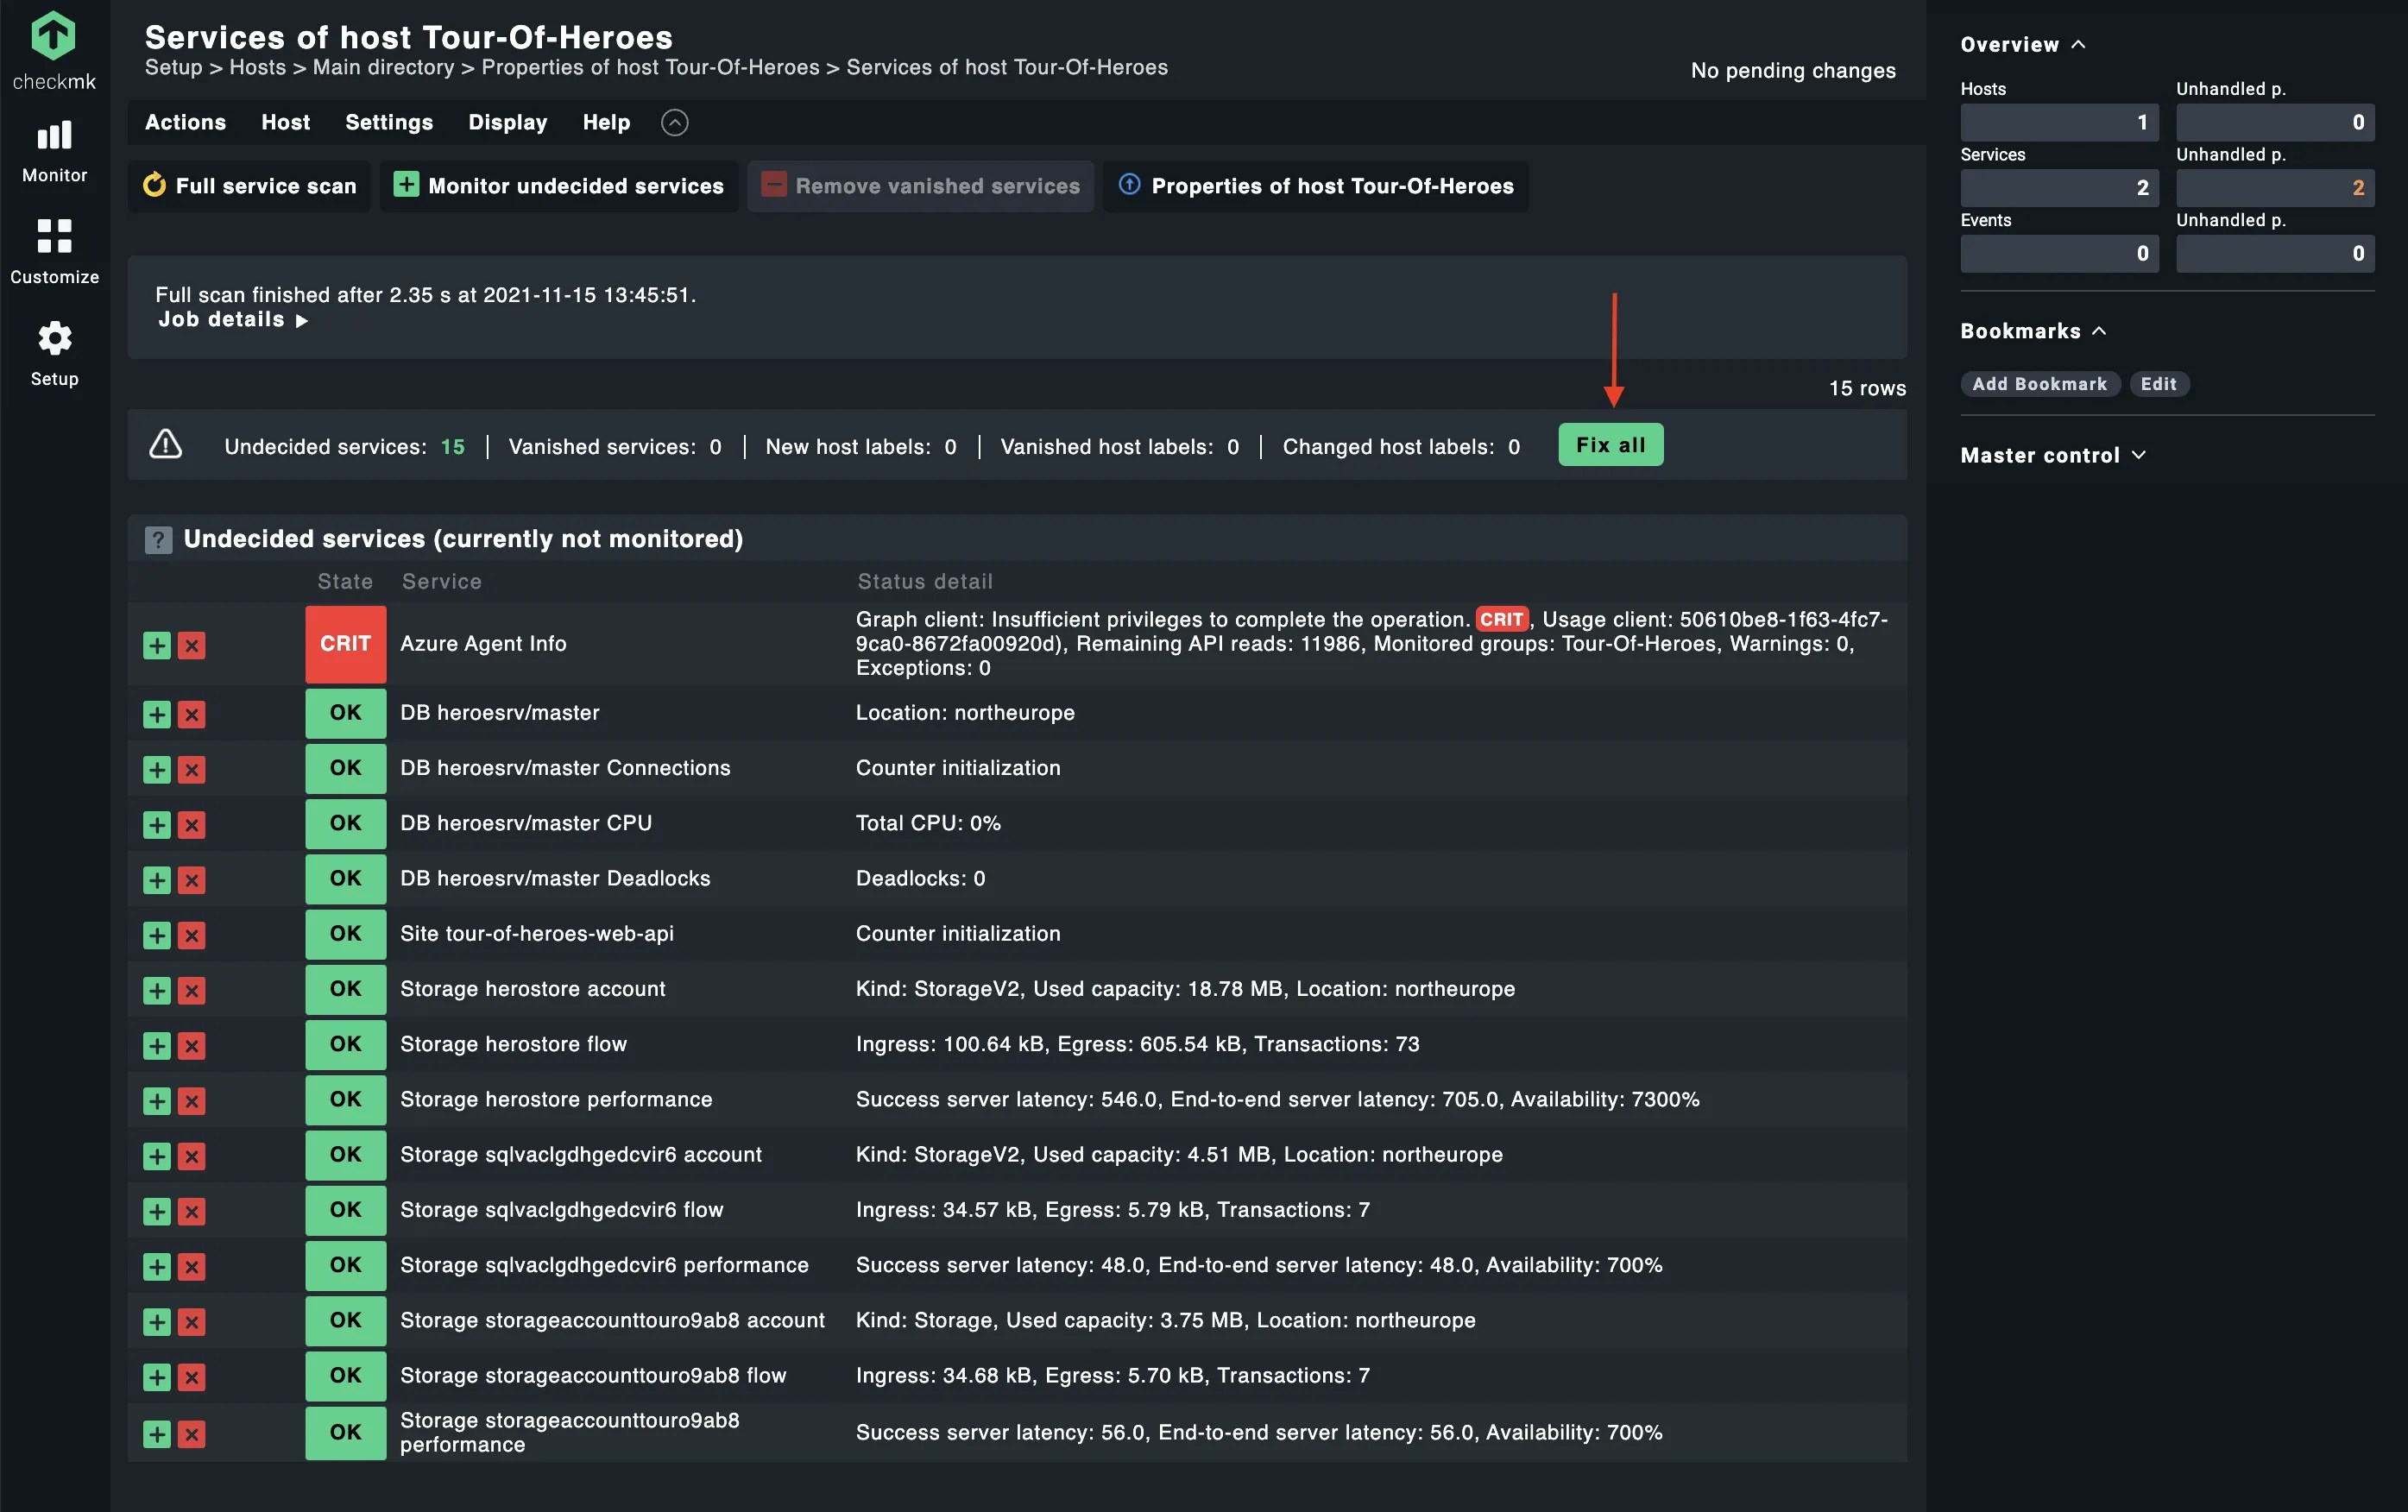Image resolution: width=2408 pixels, height=1512 pixels.
Task: Add DB heroesrv/master Connections with plus icon
Action: click(x=157, y=769)
